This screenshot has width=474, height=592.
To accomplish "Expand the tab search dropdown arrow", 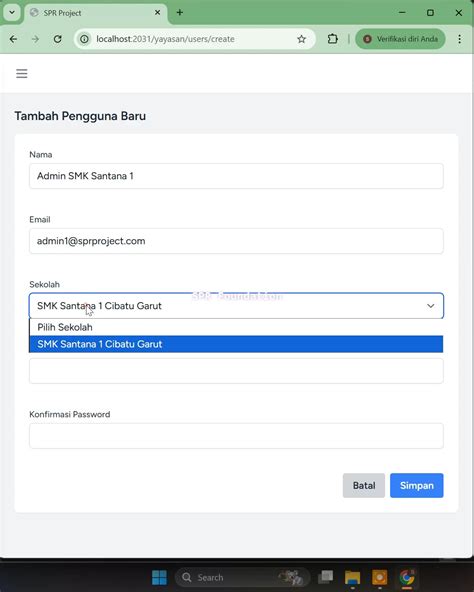I will [x=12, y=12].
